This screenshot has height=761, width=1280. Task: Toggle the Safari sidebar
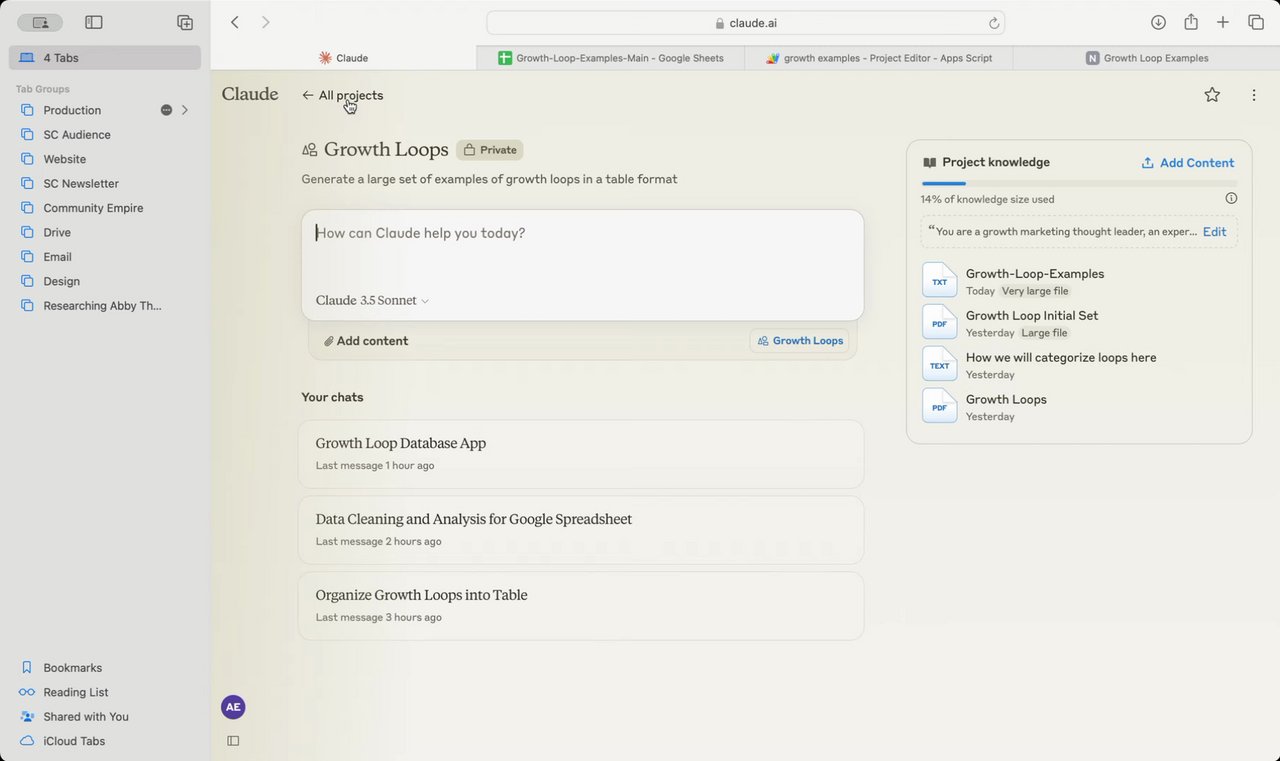pos(94,22)
